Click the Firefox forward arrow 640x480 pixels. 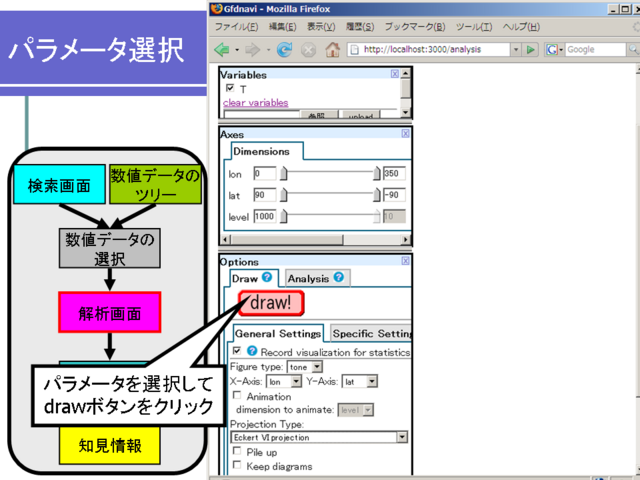253,50
